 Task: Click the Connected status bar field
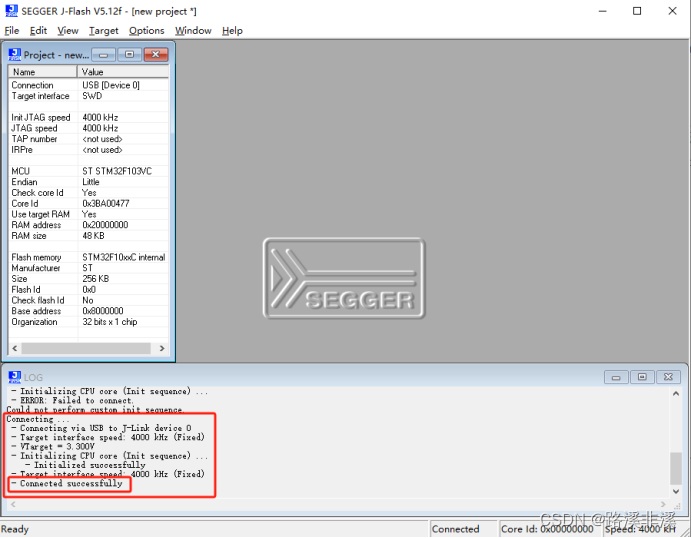tap(463, 529)
